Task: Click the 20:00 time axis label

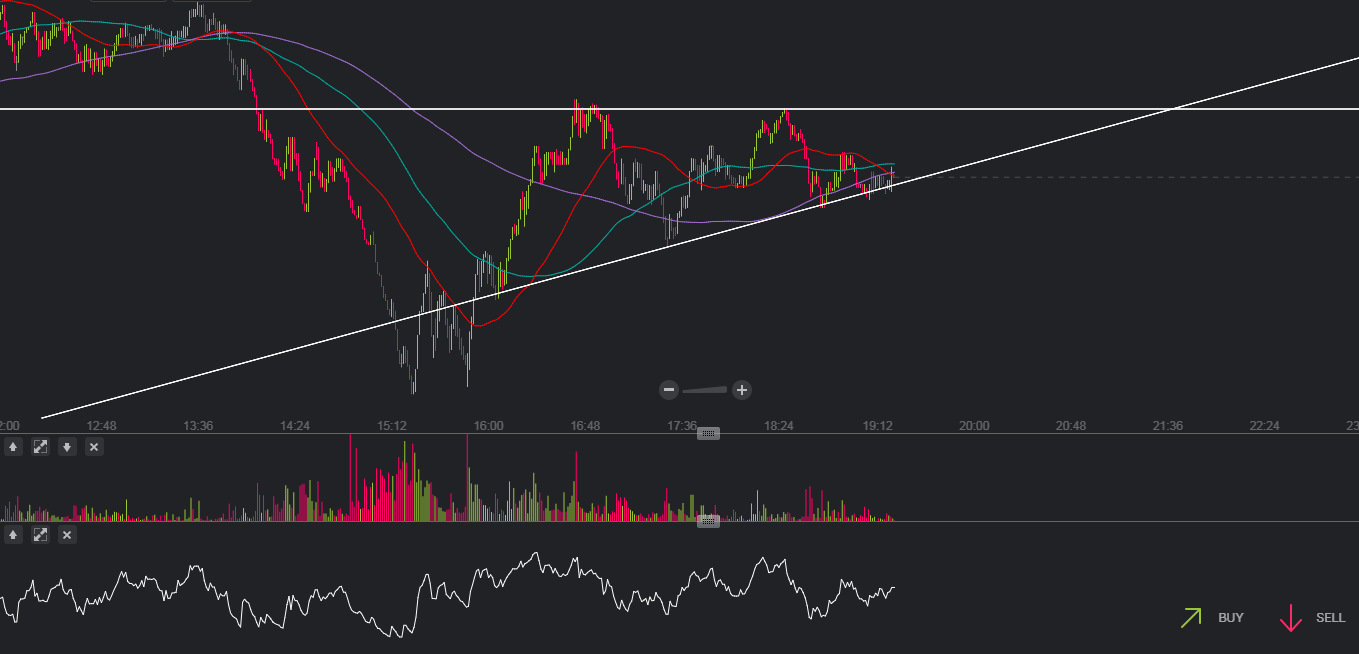Action: click(x=974, y=426)
